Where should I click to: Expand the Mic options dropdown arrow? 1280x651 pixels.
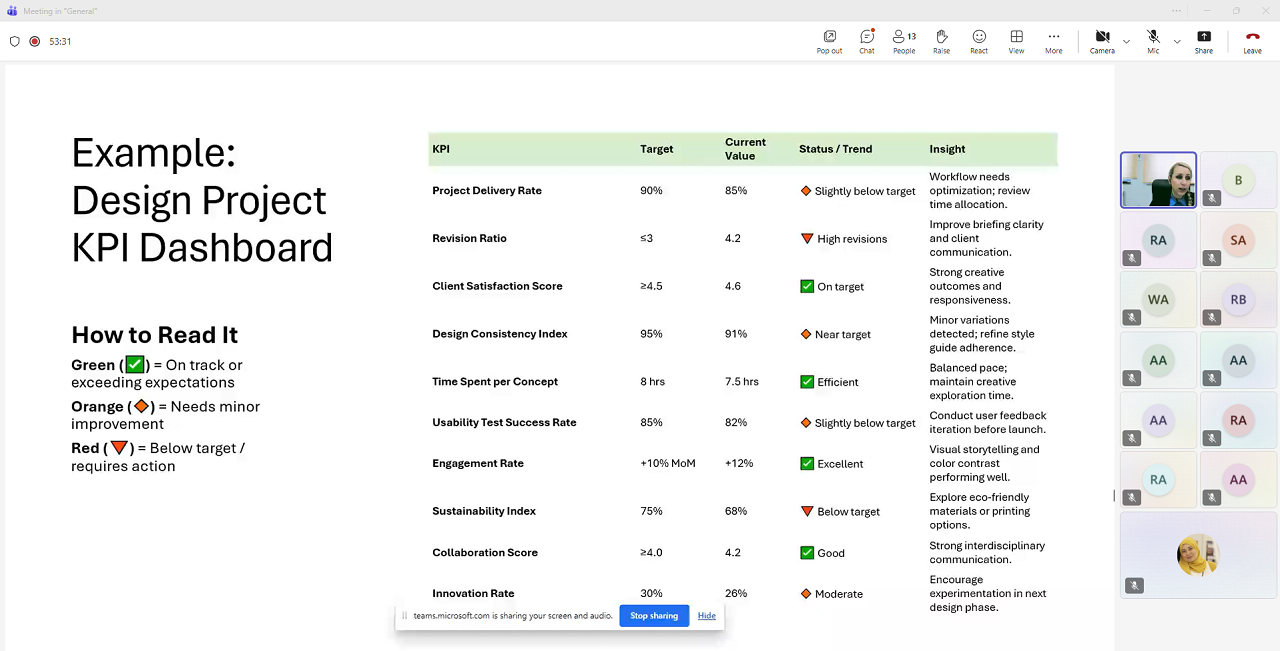click(1177, 42)
